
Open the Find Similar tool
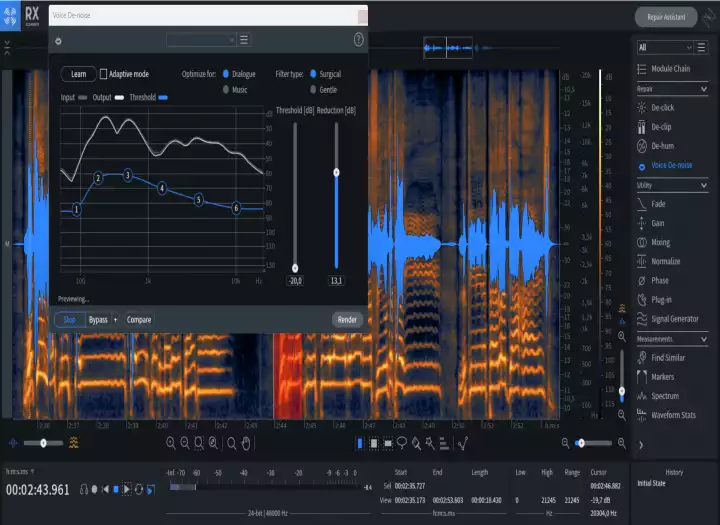[670, 358]
